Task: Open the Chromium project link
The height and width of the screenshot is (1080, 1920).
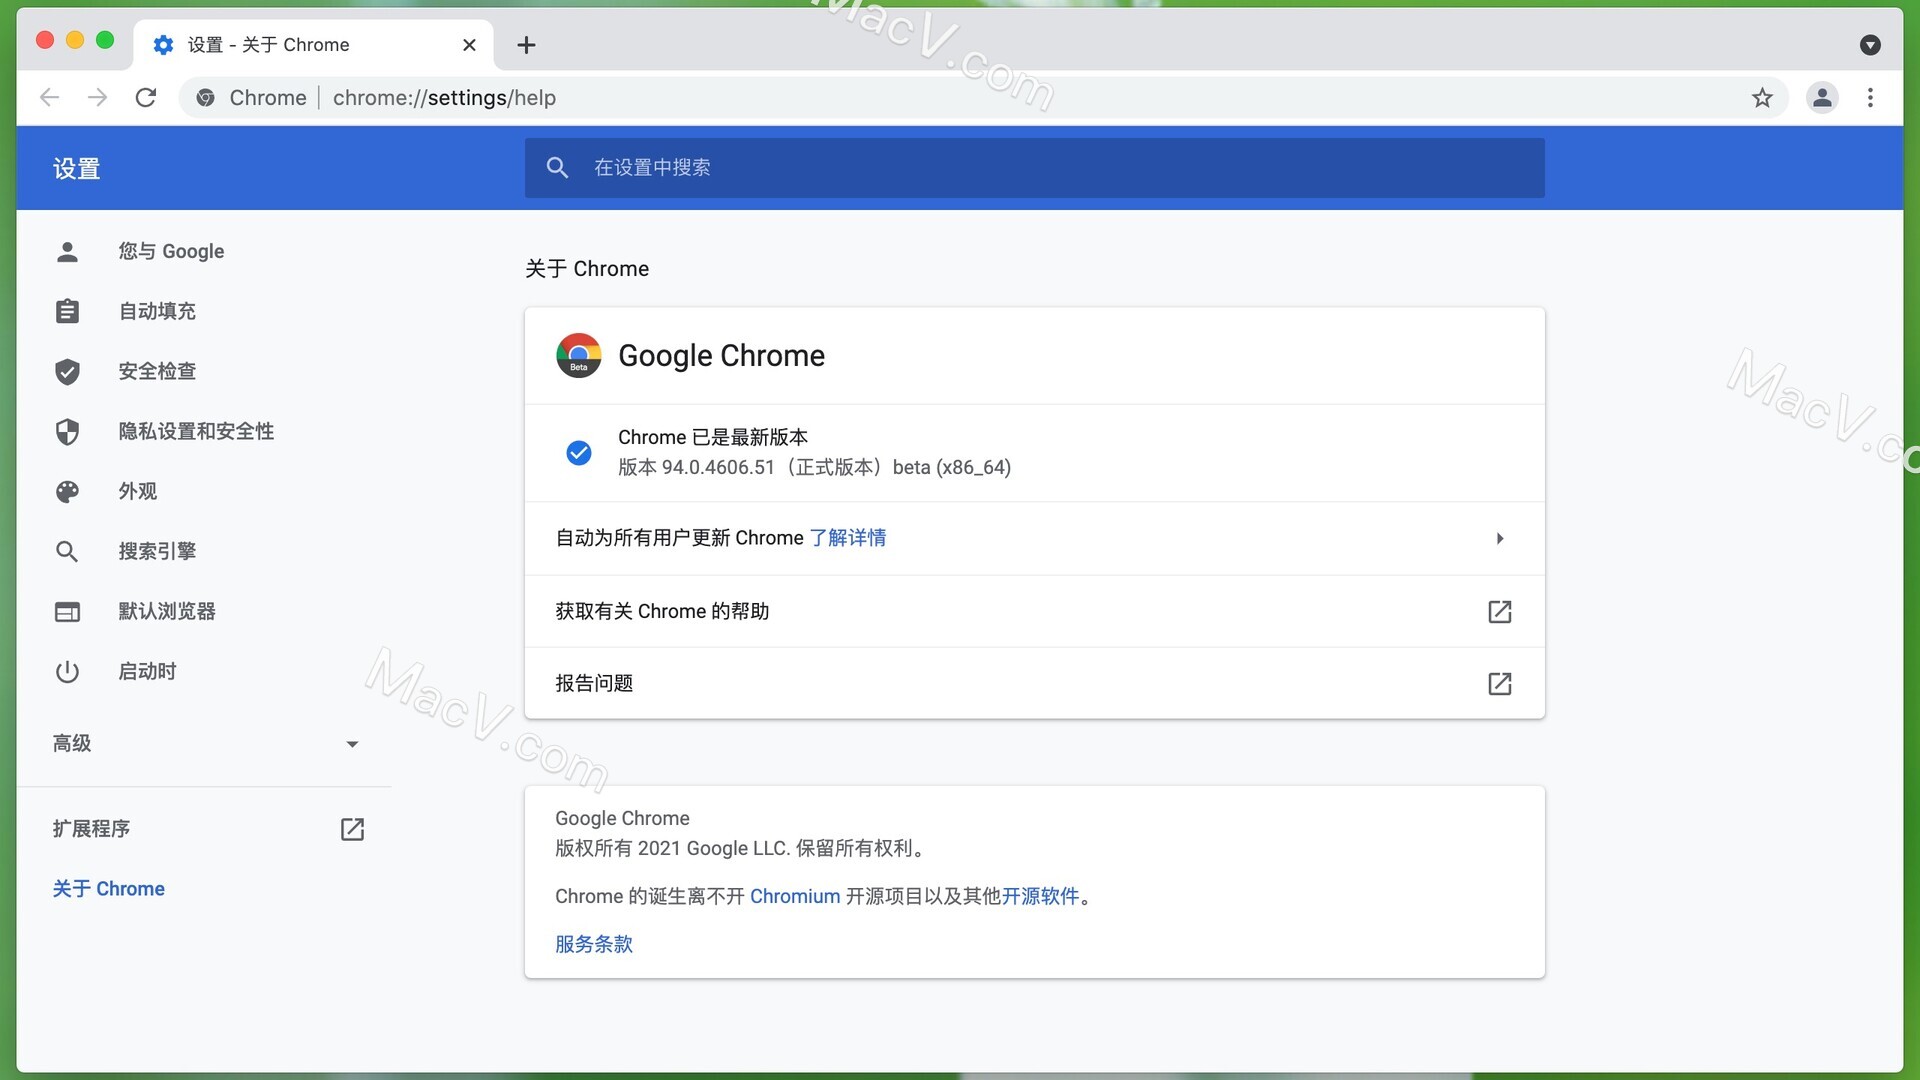Action: coord(795,896)
